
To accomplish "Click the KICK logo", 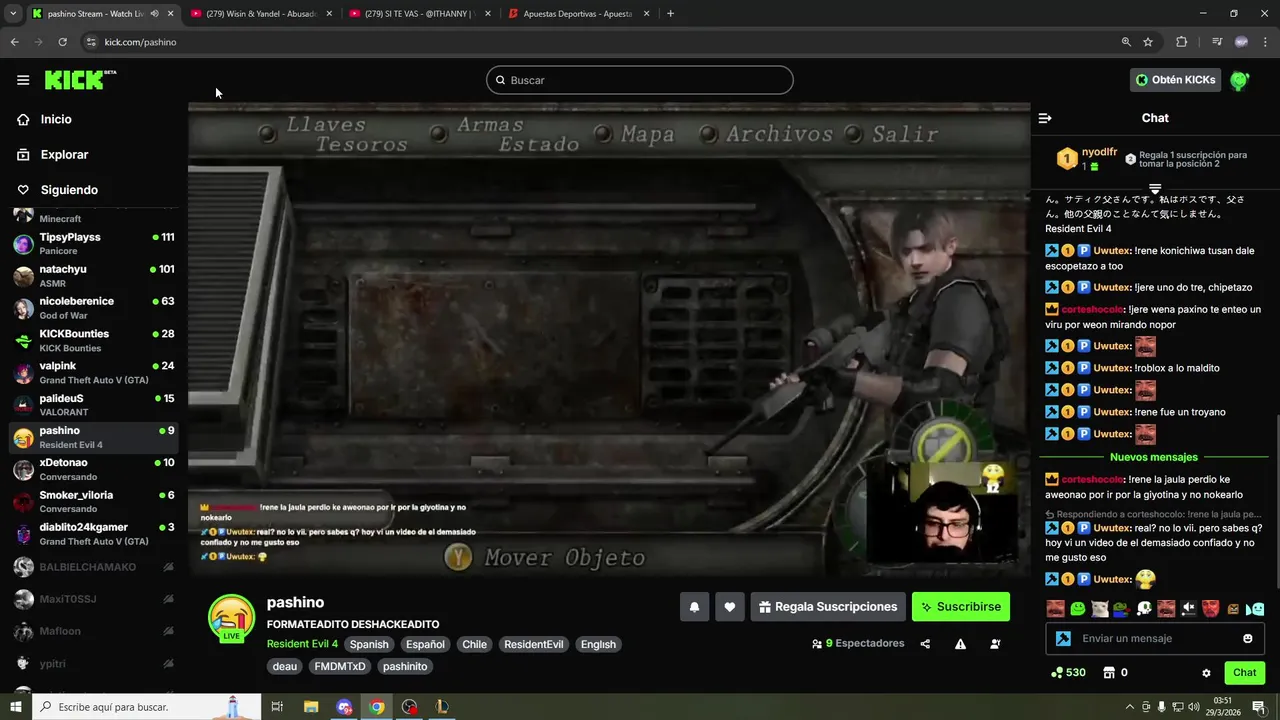I will coord(80,80).
